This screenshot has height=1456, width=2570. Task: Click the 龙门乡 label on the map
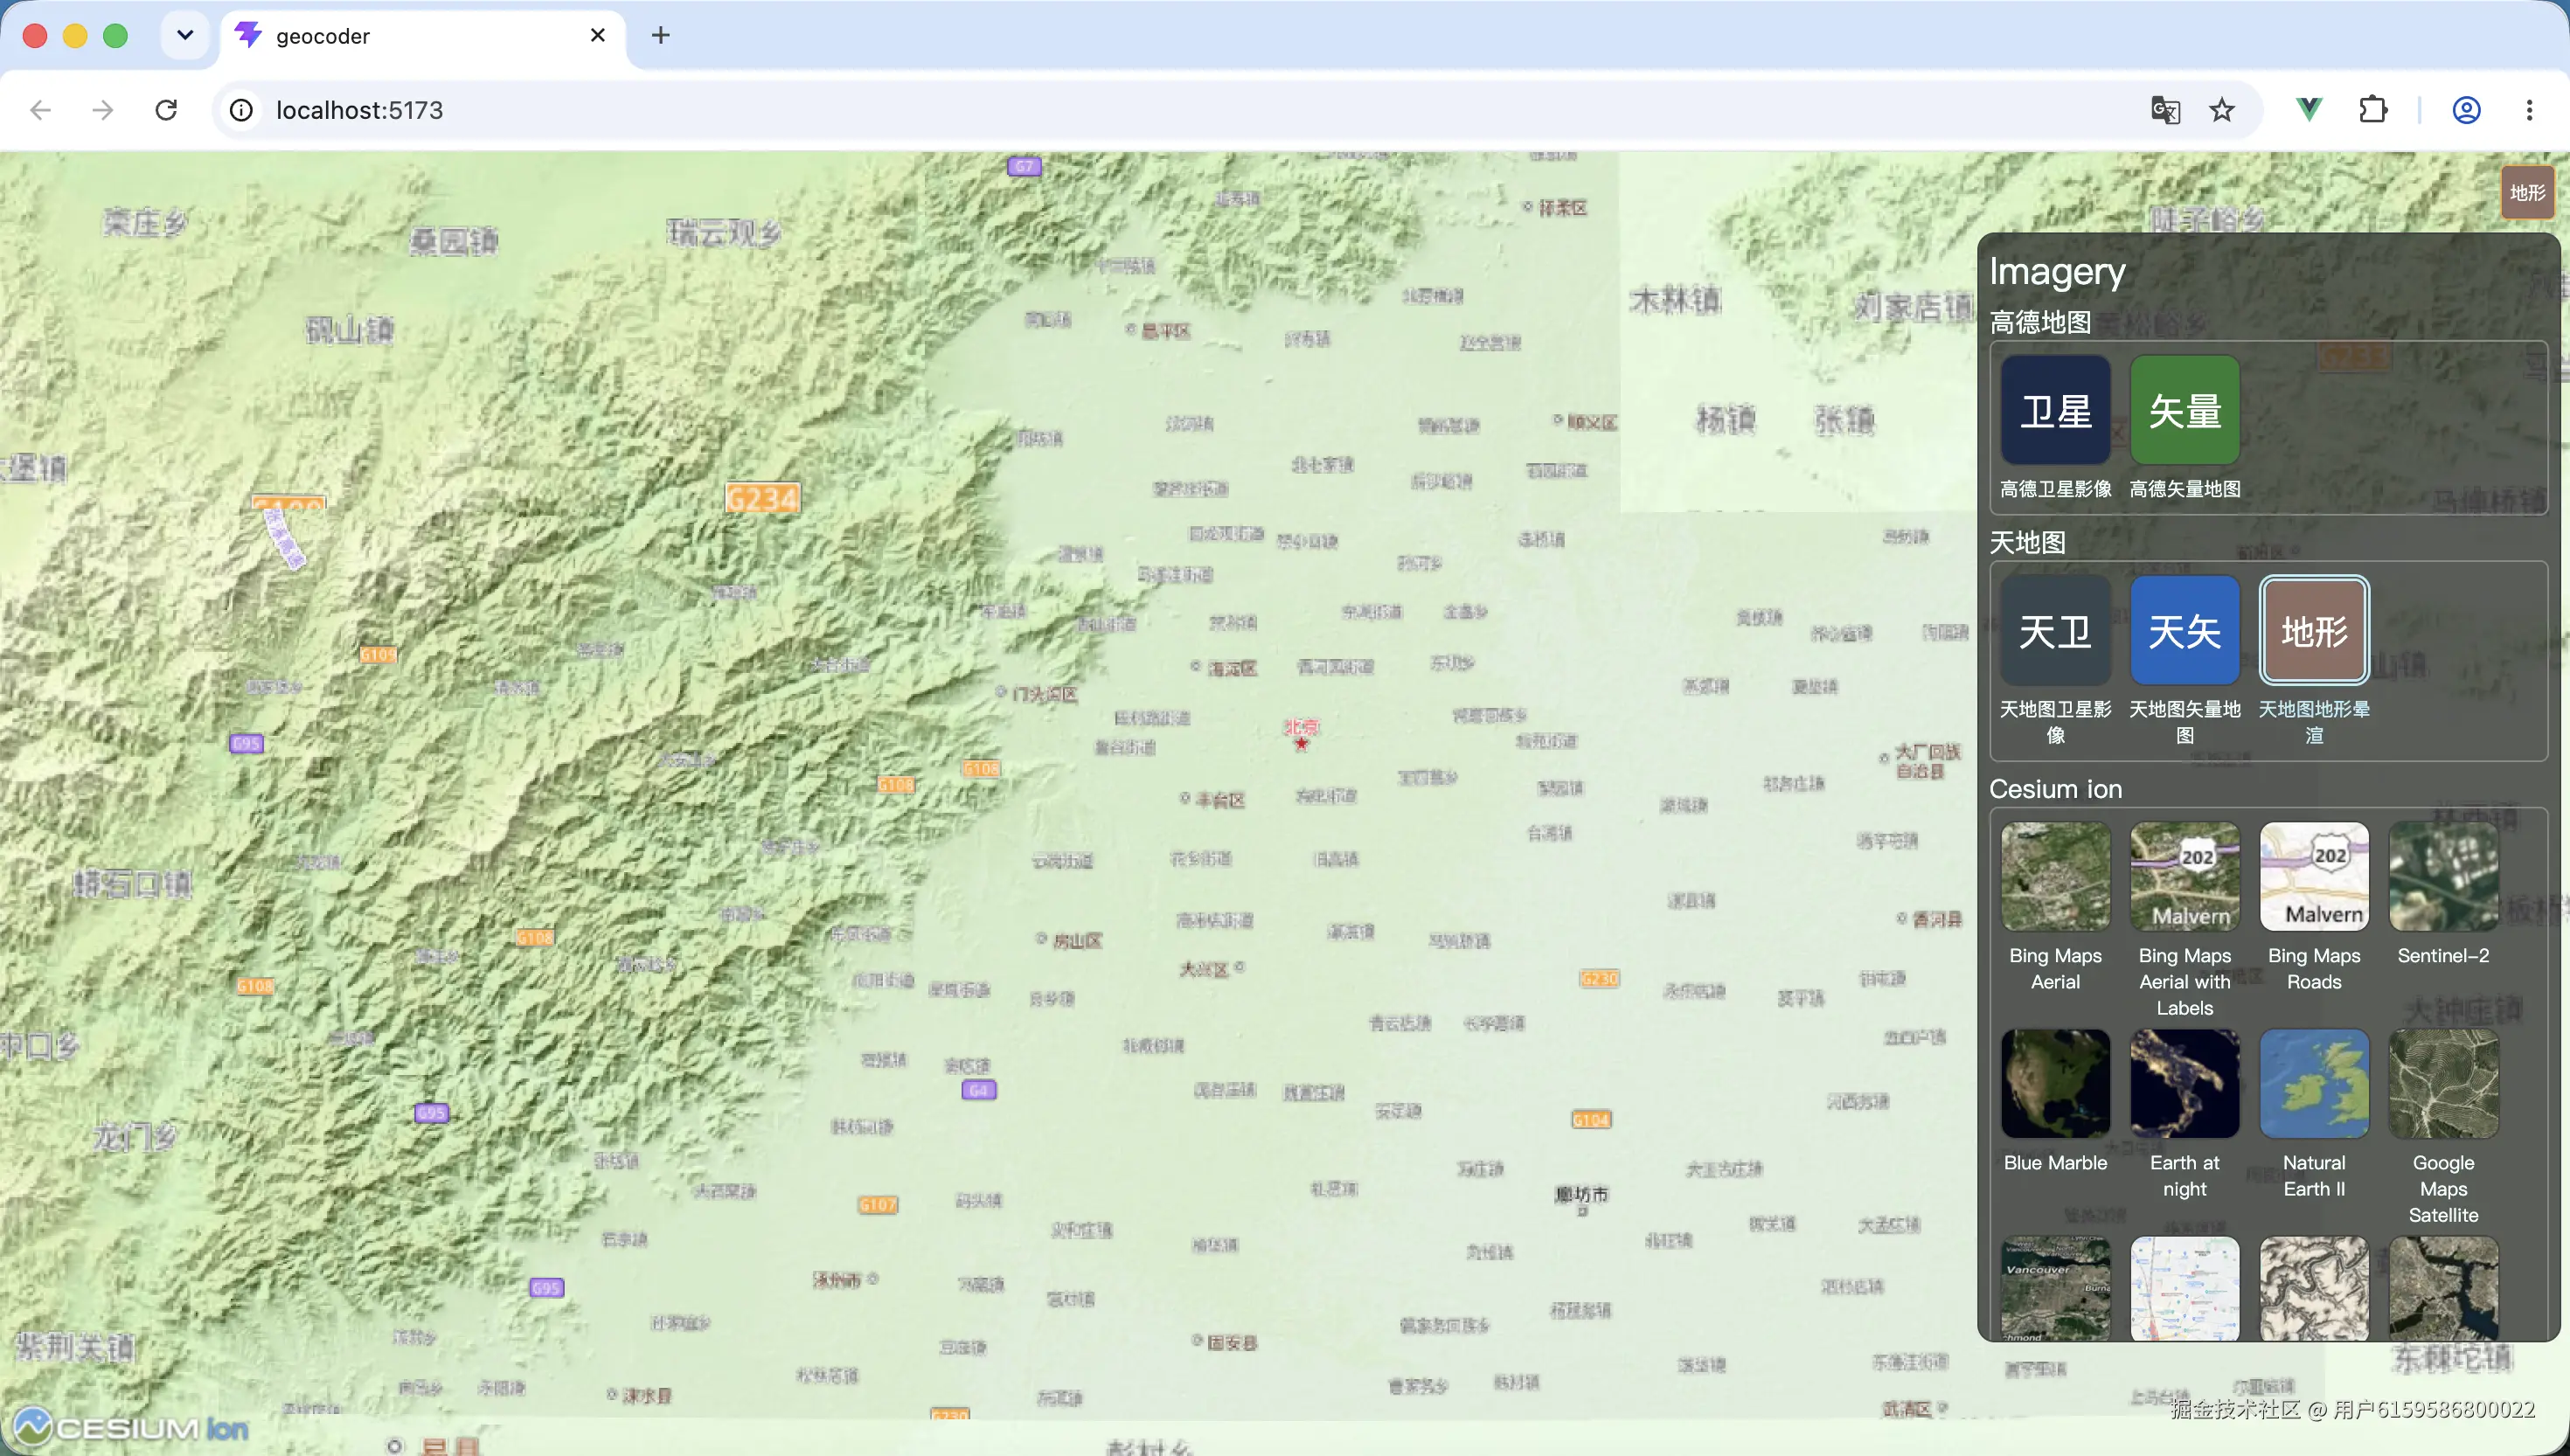click(135, 1137)
